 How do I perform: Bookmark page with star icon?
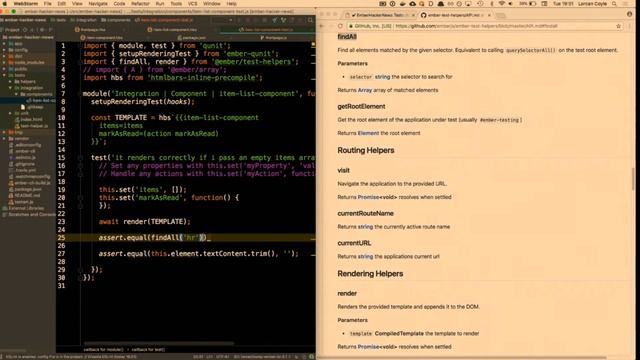coord(618,26)
